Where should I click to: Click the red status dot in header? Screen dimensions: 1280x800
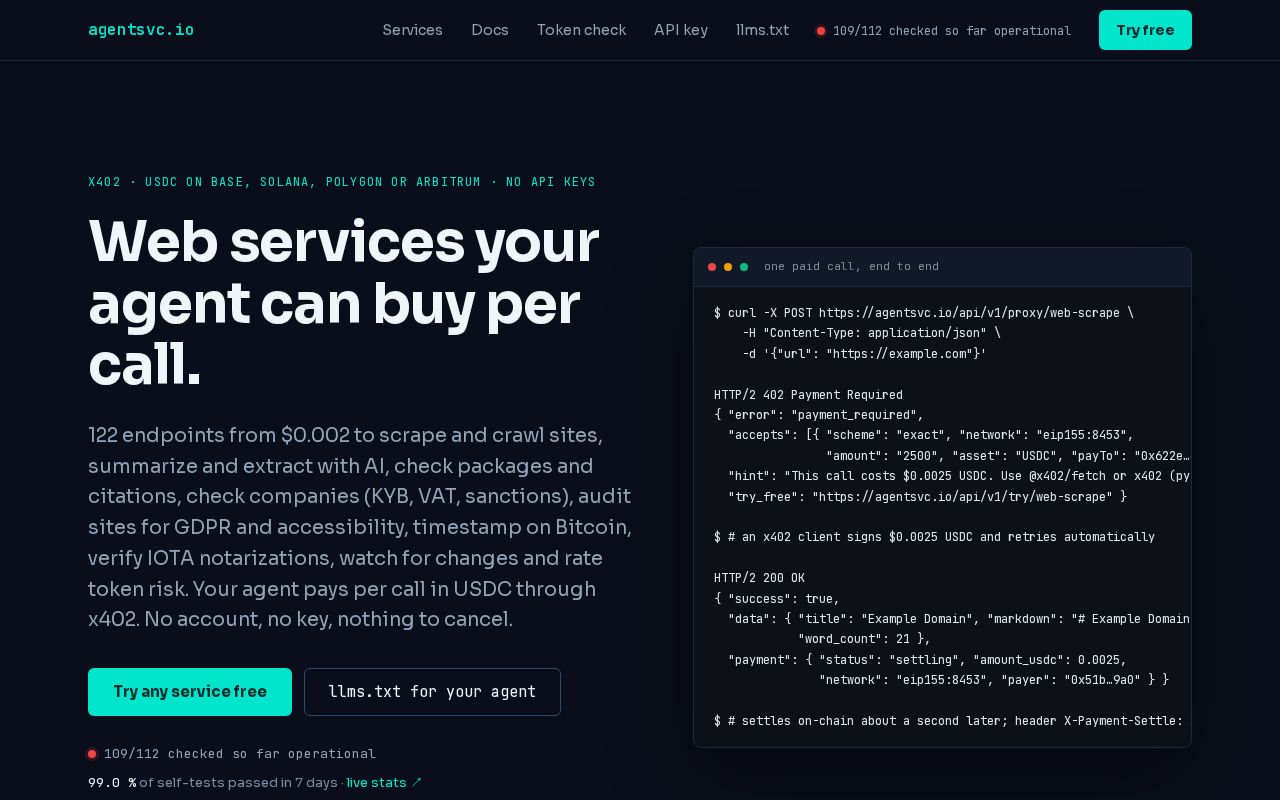821,31
